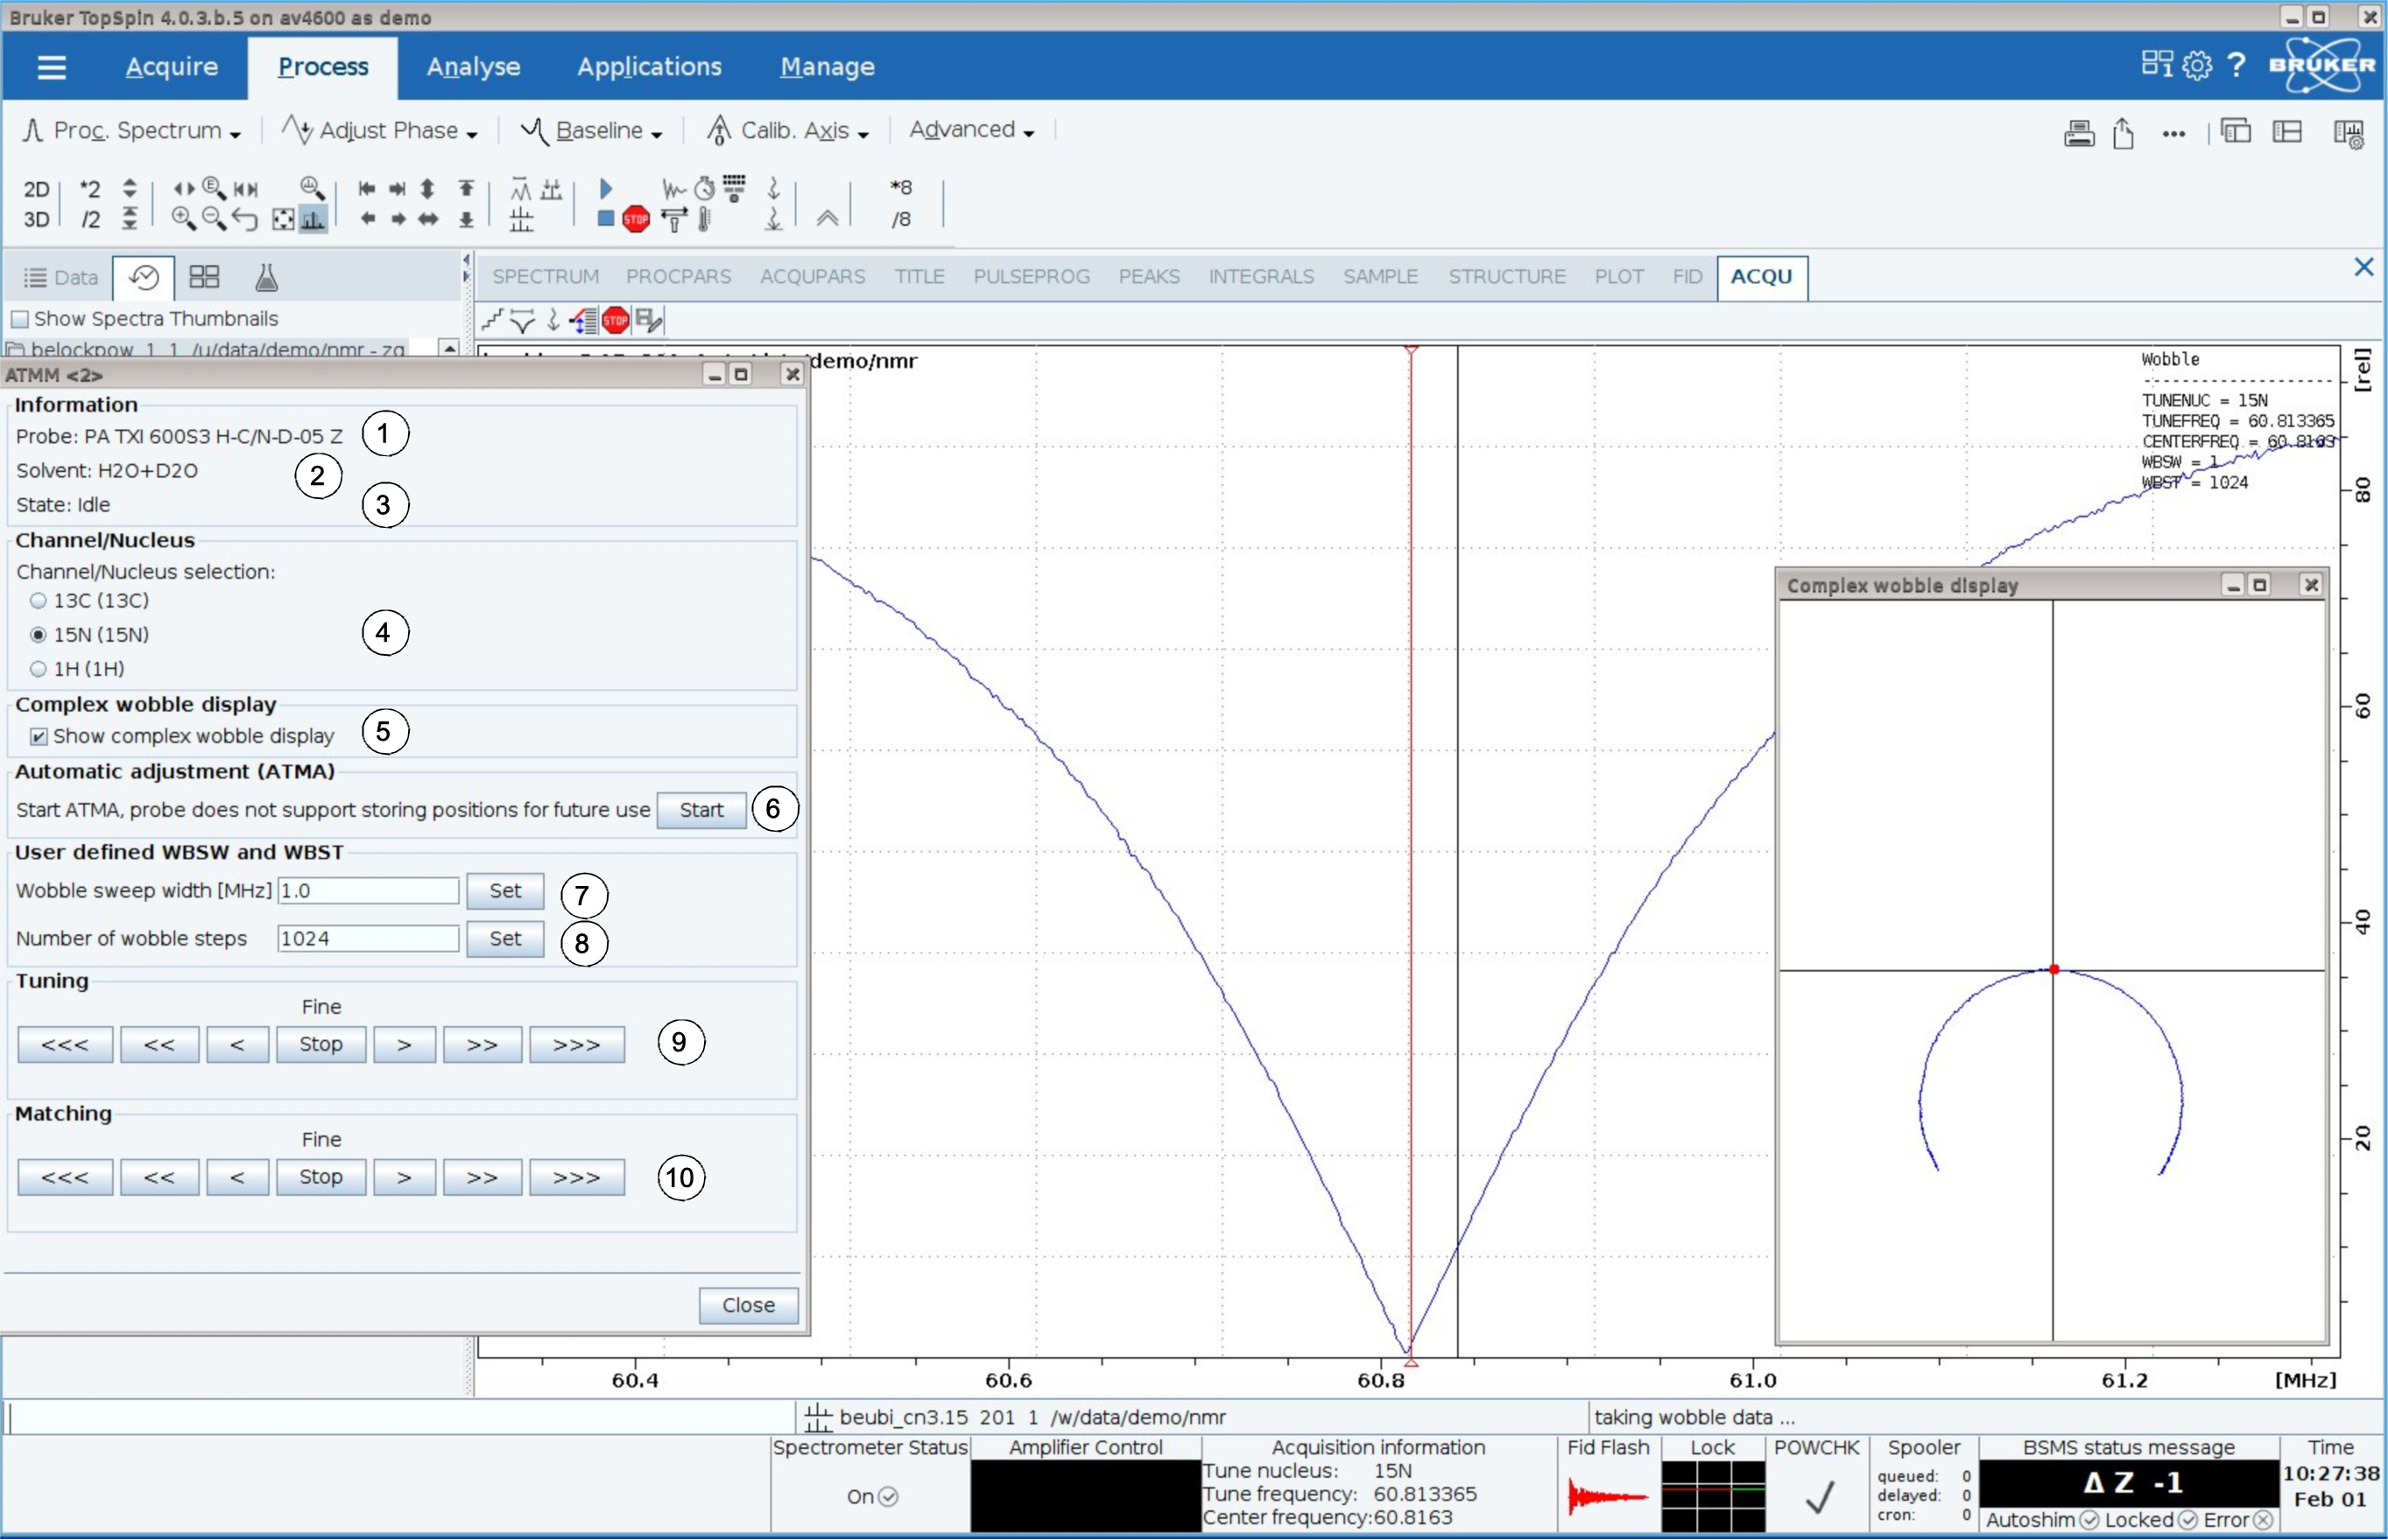2388x1540 pixels.
Task: Divide intensity with the /2 button
Action: [x=90, y=219]
